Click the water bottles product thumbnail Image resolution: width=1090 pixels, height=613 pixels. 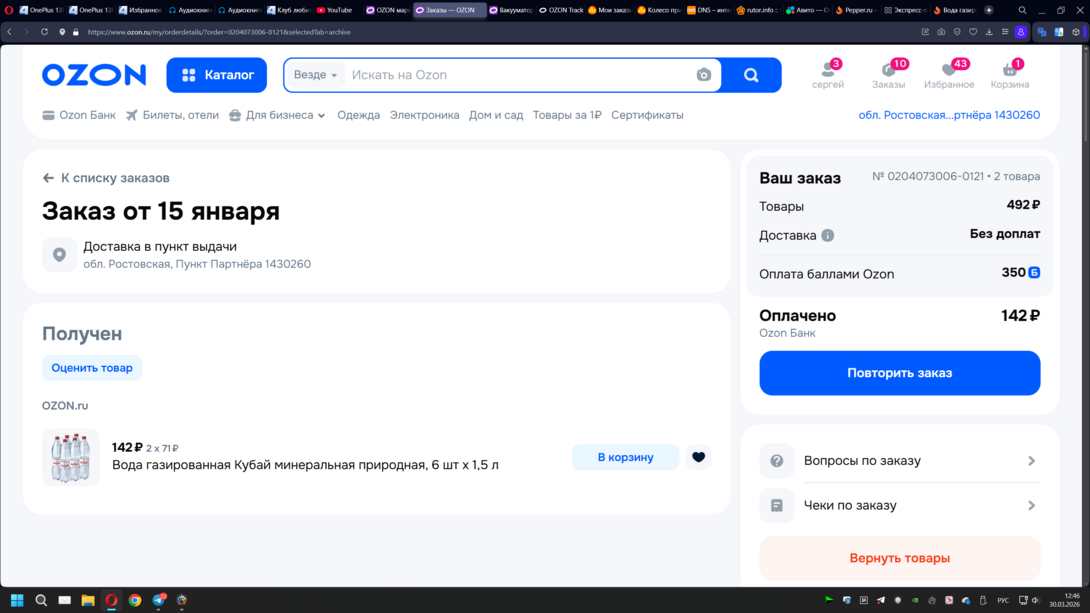pyautogui.click(x=71, y=457)
